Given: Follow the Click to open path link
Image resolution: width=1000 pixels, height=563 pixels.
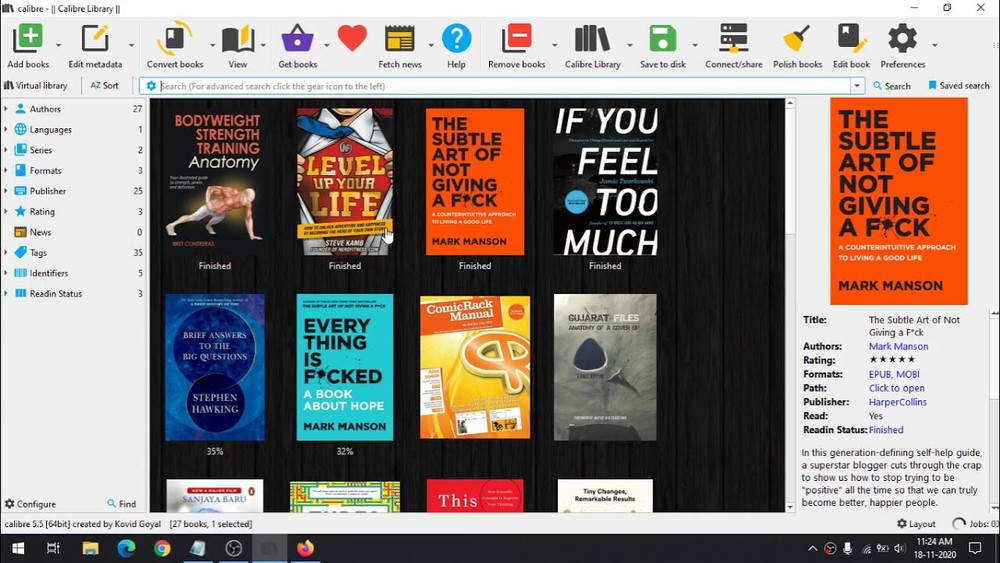Looking at the screenshot, I should pyautogui.click(x=896, y=388).
